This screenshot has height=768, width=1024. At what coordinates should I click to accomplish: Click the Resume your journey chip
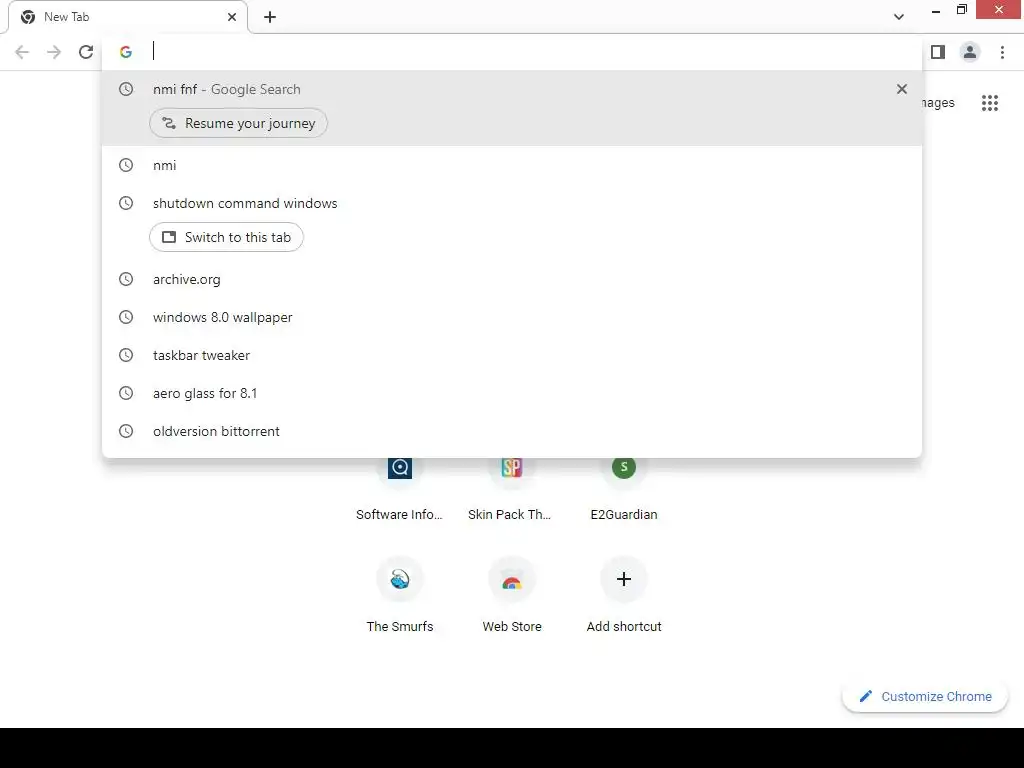pyautogui.click(x=238, y=123)
